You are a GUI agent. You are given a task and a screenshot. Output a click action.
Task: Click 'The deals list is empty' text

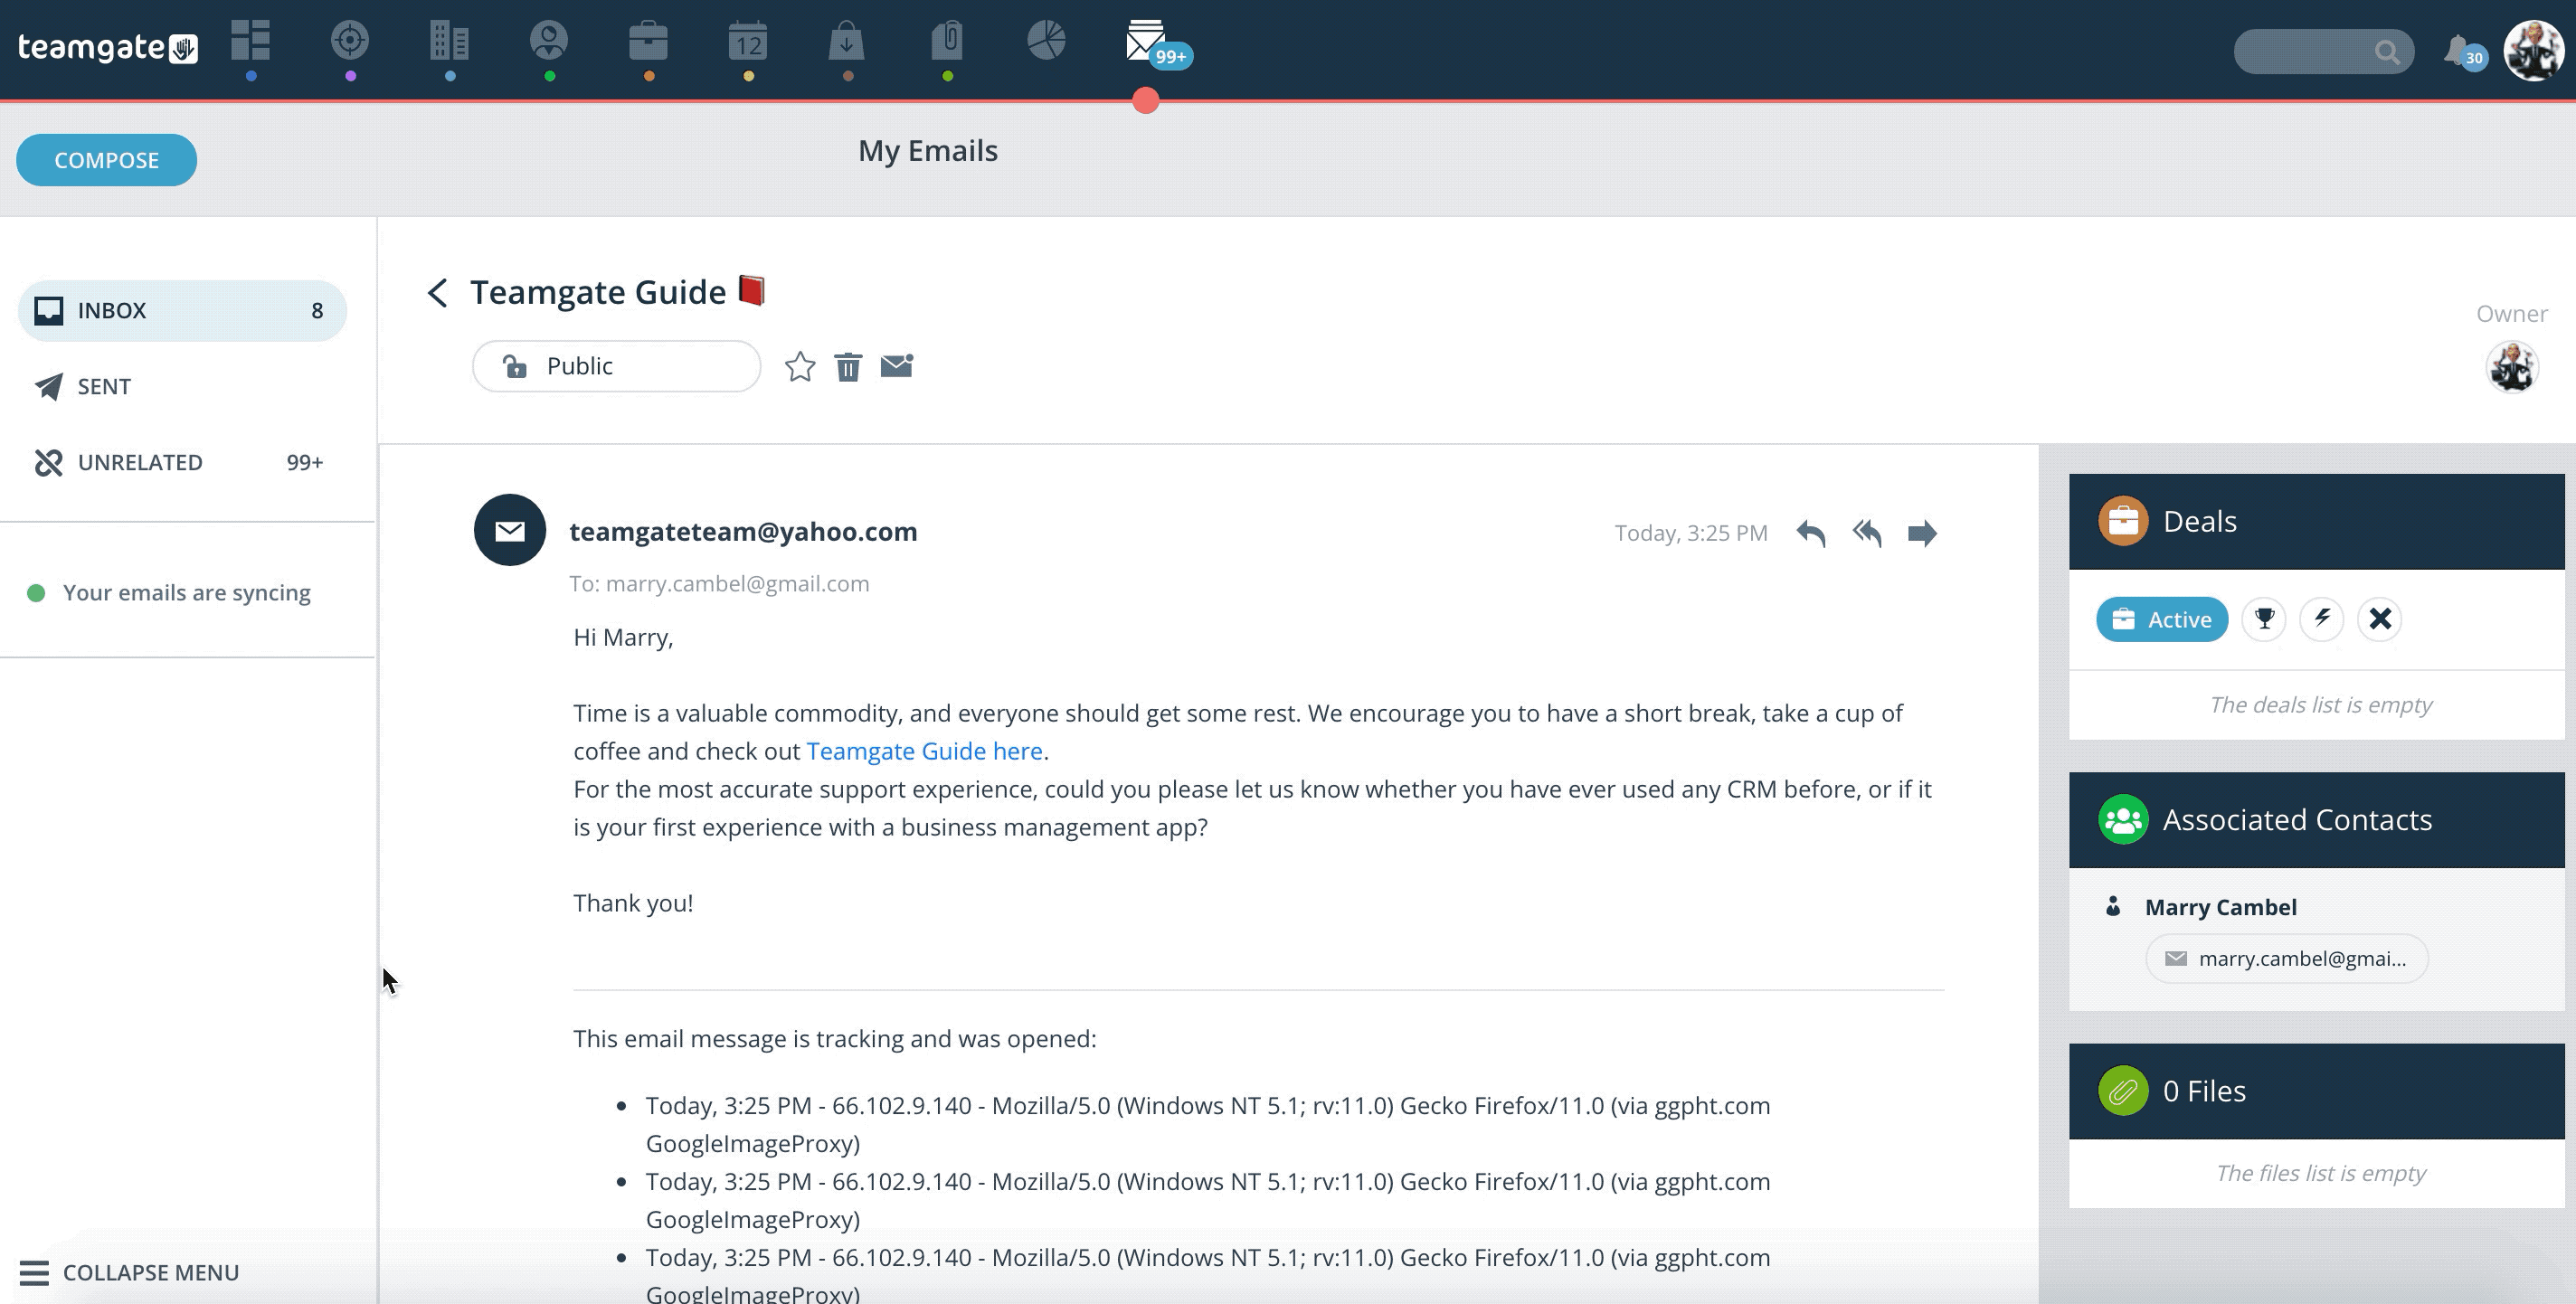tap(2320, 705)
